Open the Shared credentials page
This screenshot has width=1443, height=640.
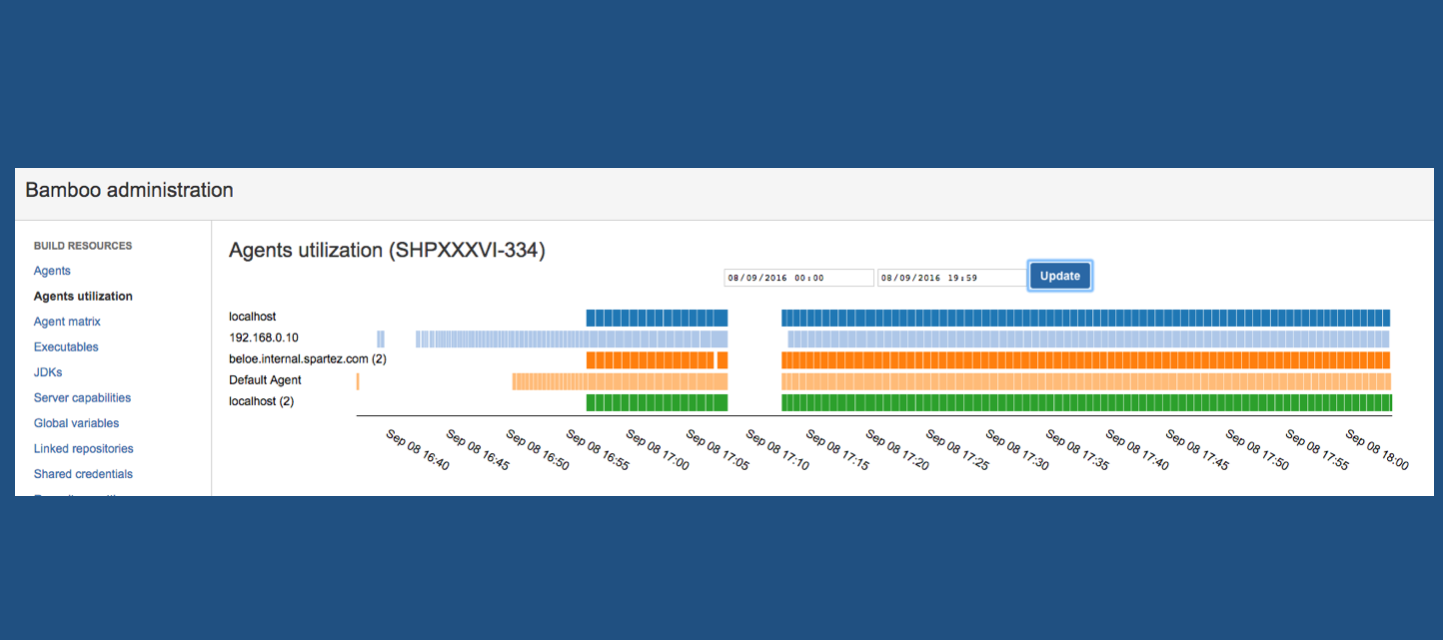tap(82, 473)
